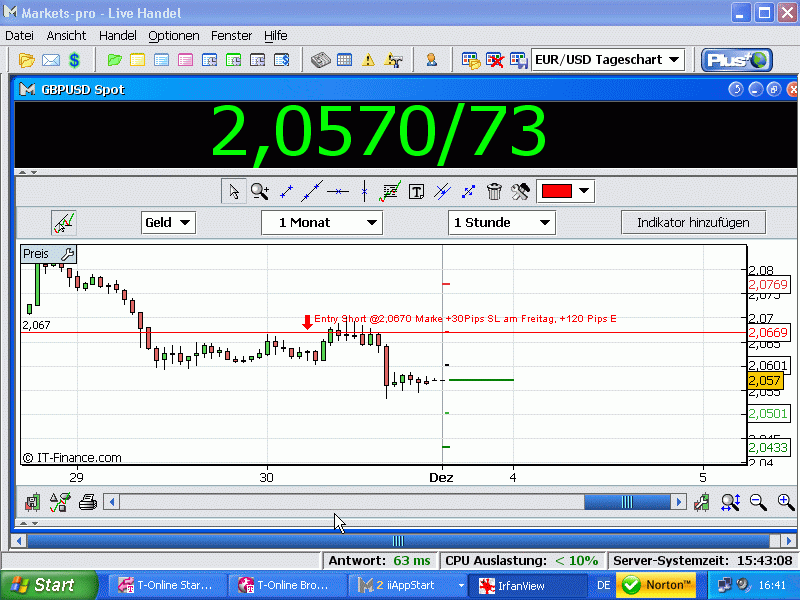
Task: Click the zoom out magnifier below chart
Action: click(x=758, y=502)
